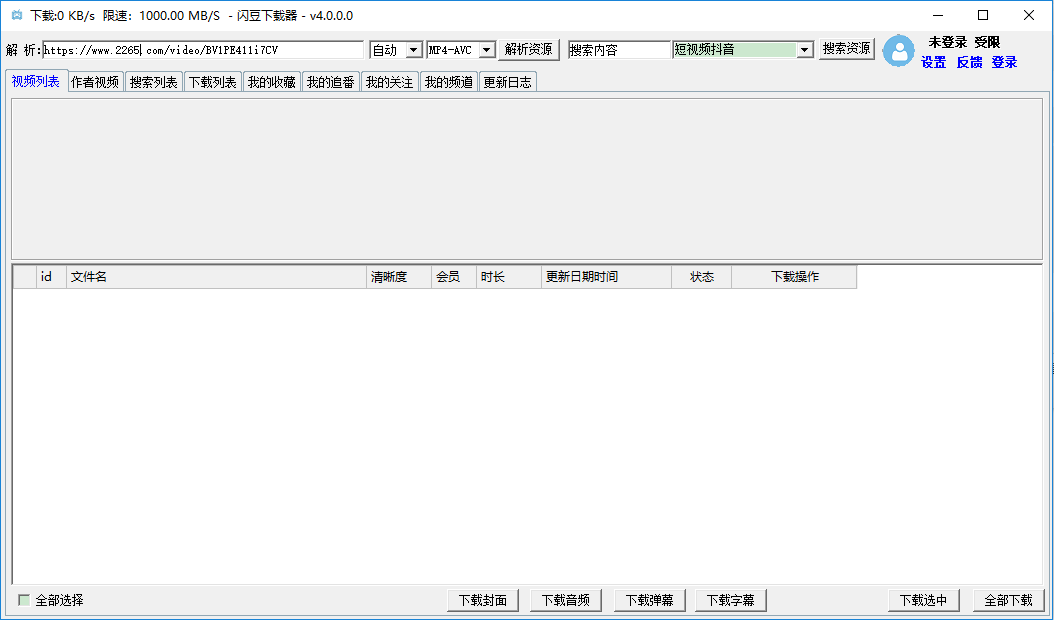This screenshot has width=1054, height=620.
Task: Open the 更新日志 changelog tab
Action: pyautogui.click(x=509, y=81)
